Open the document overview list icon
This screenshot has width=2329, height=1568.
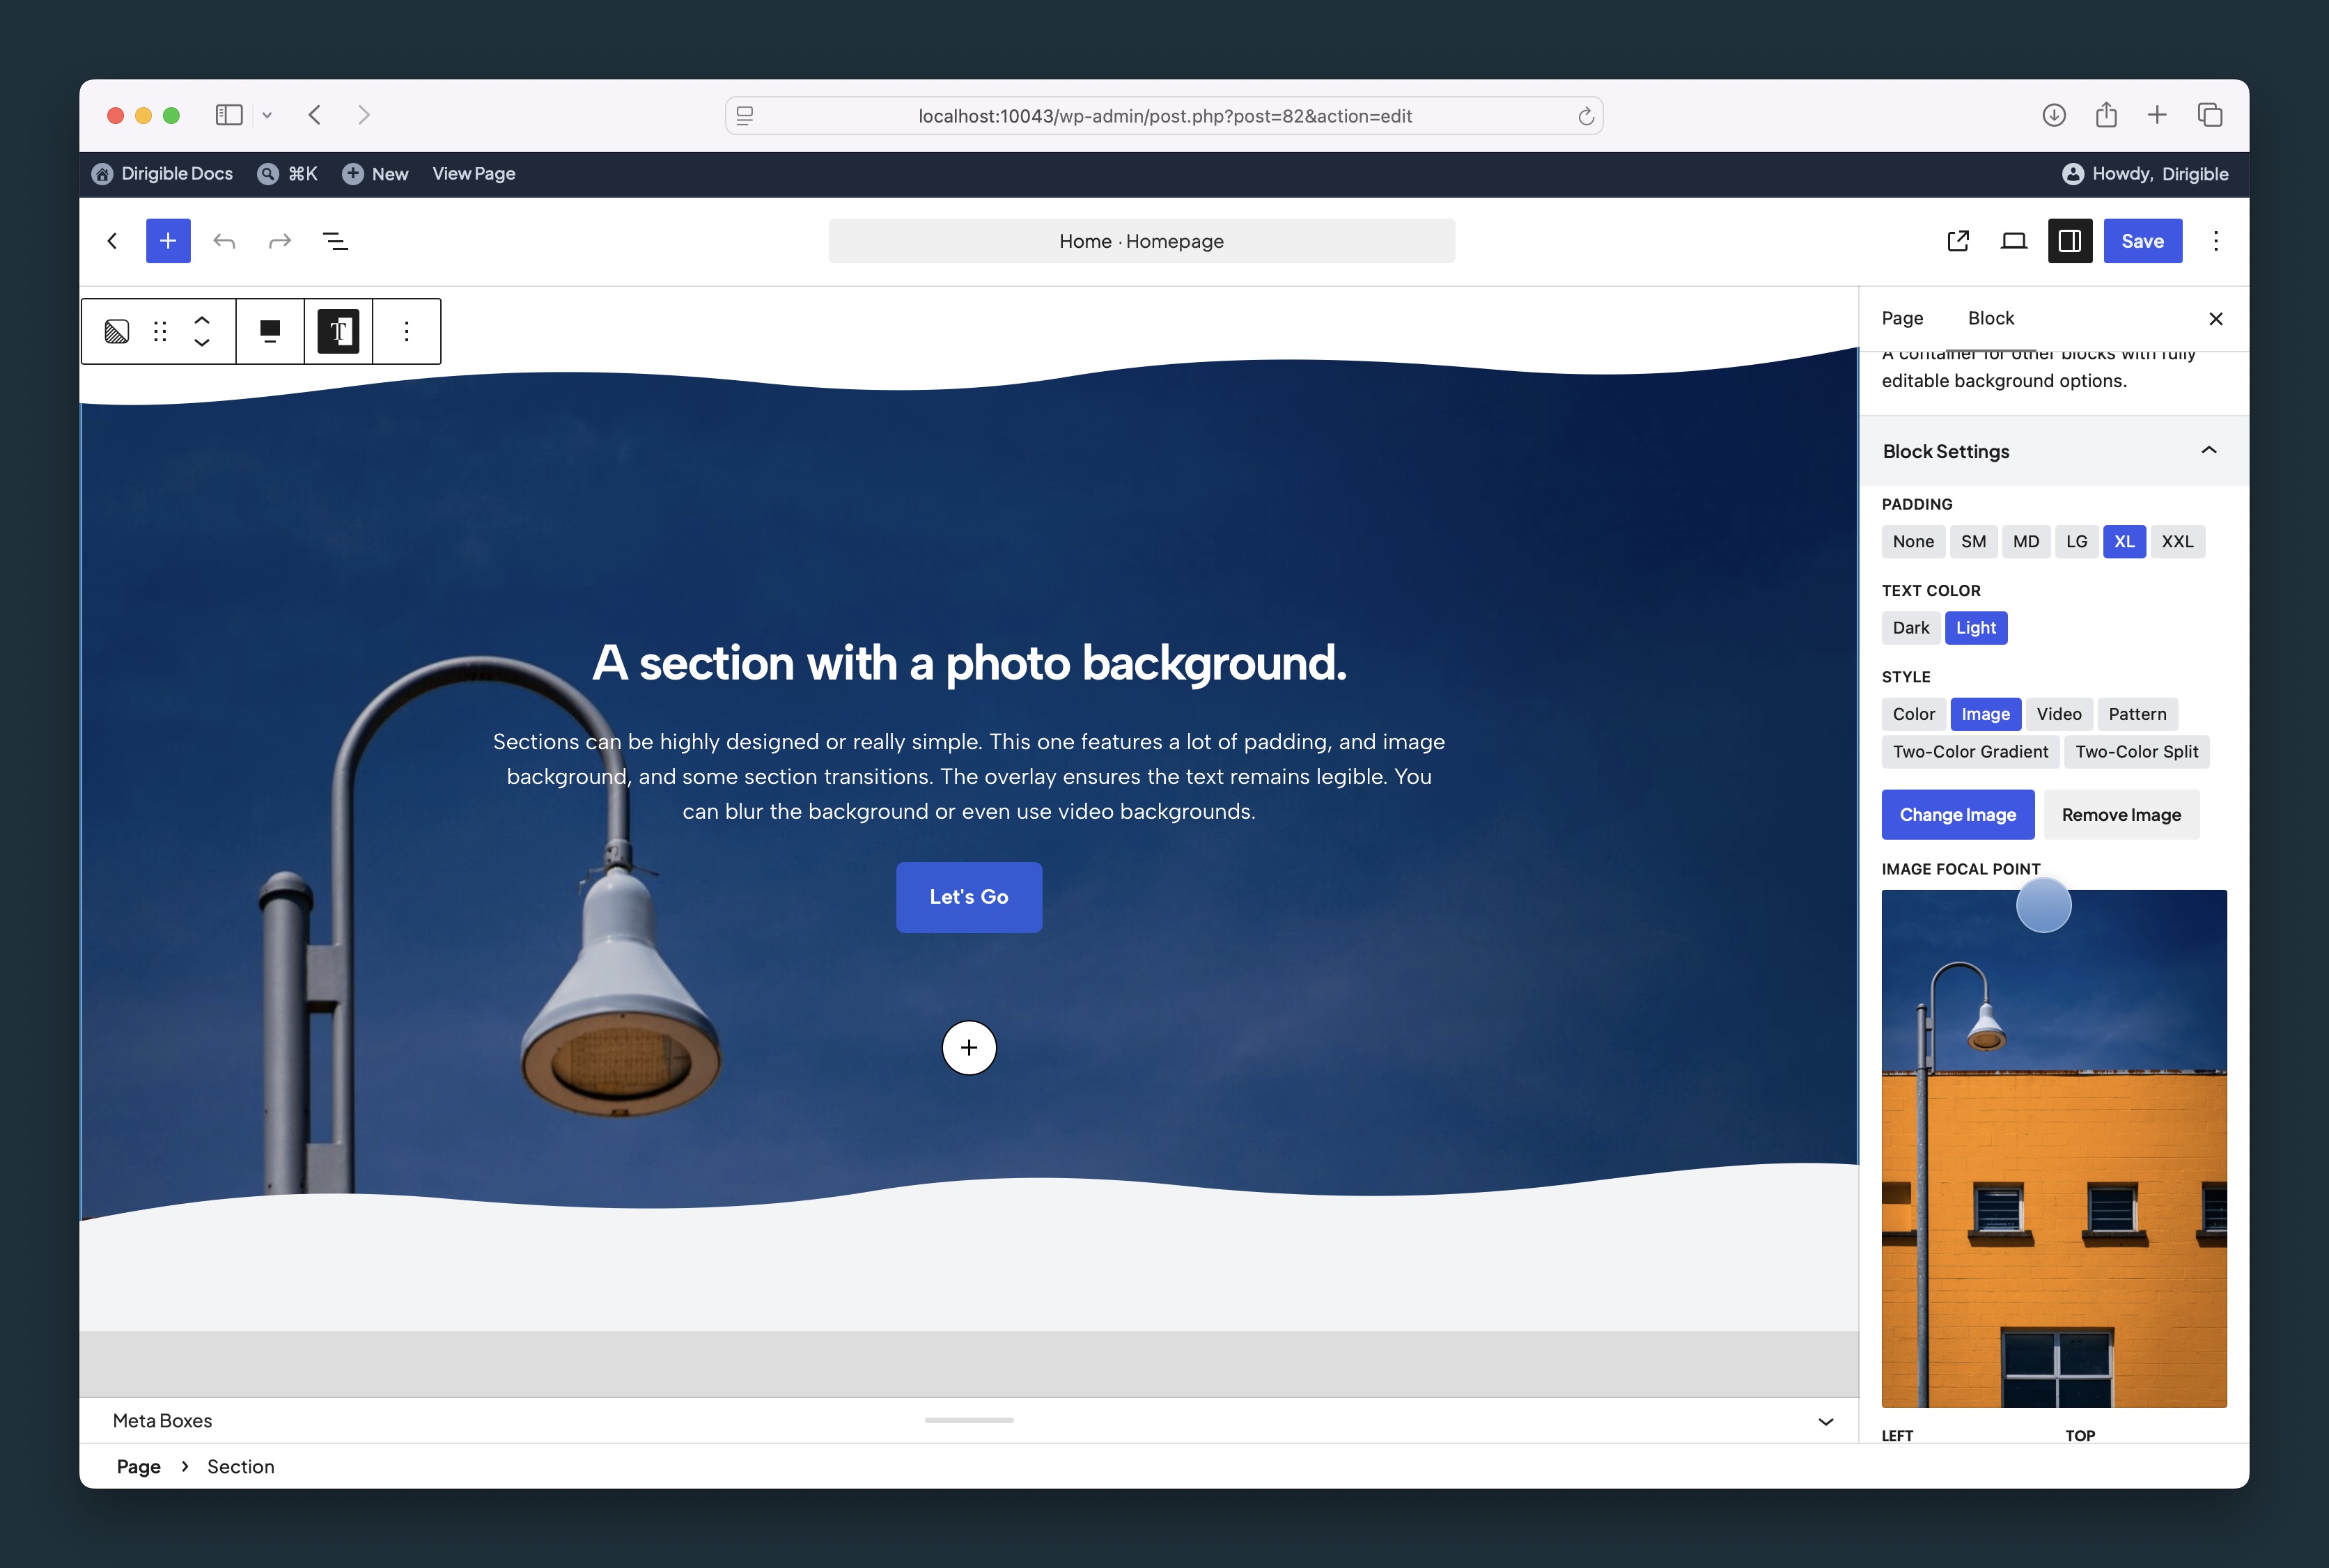(336, 241)
